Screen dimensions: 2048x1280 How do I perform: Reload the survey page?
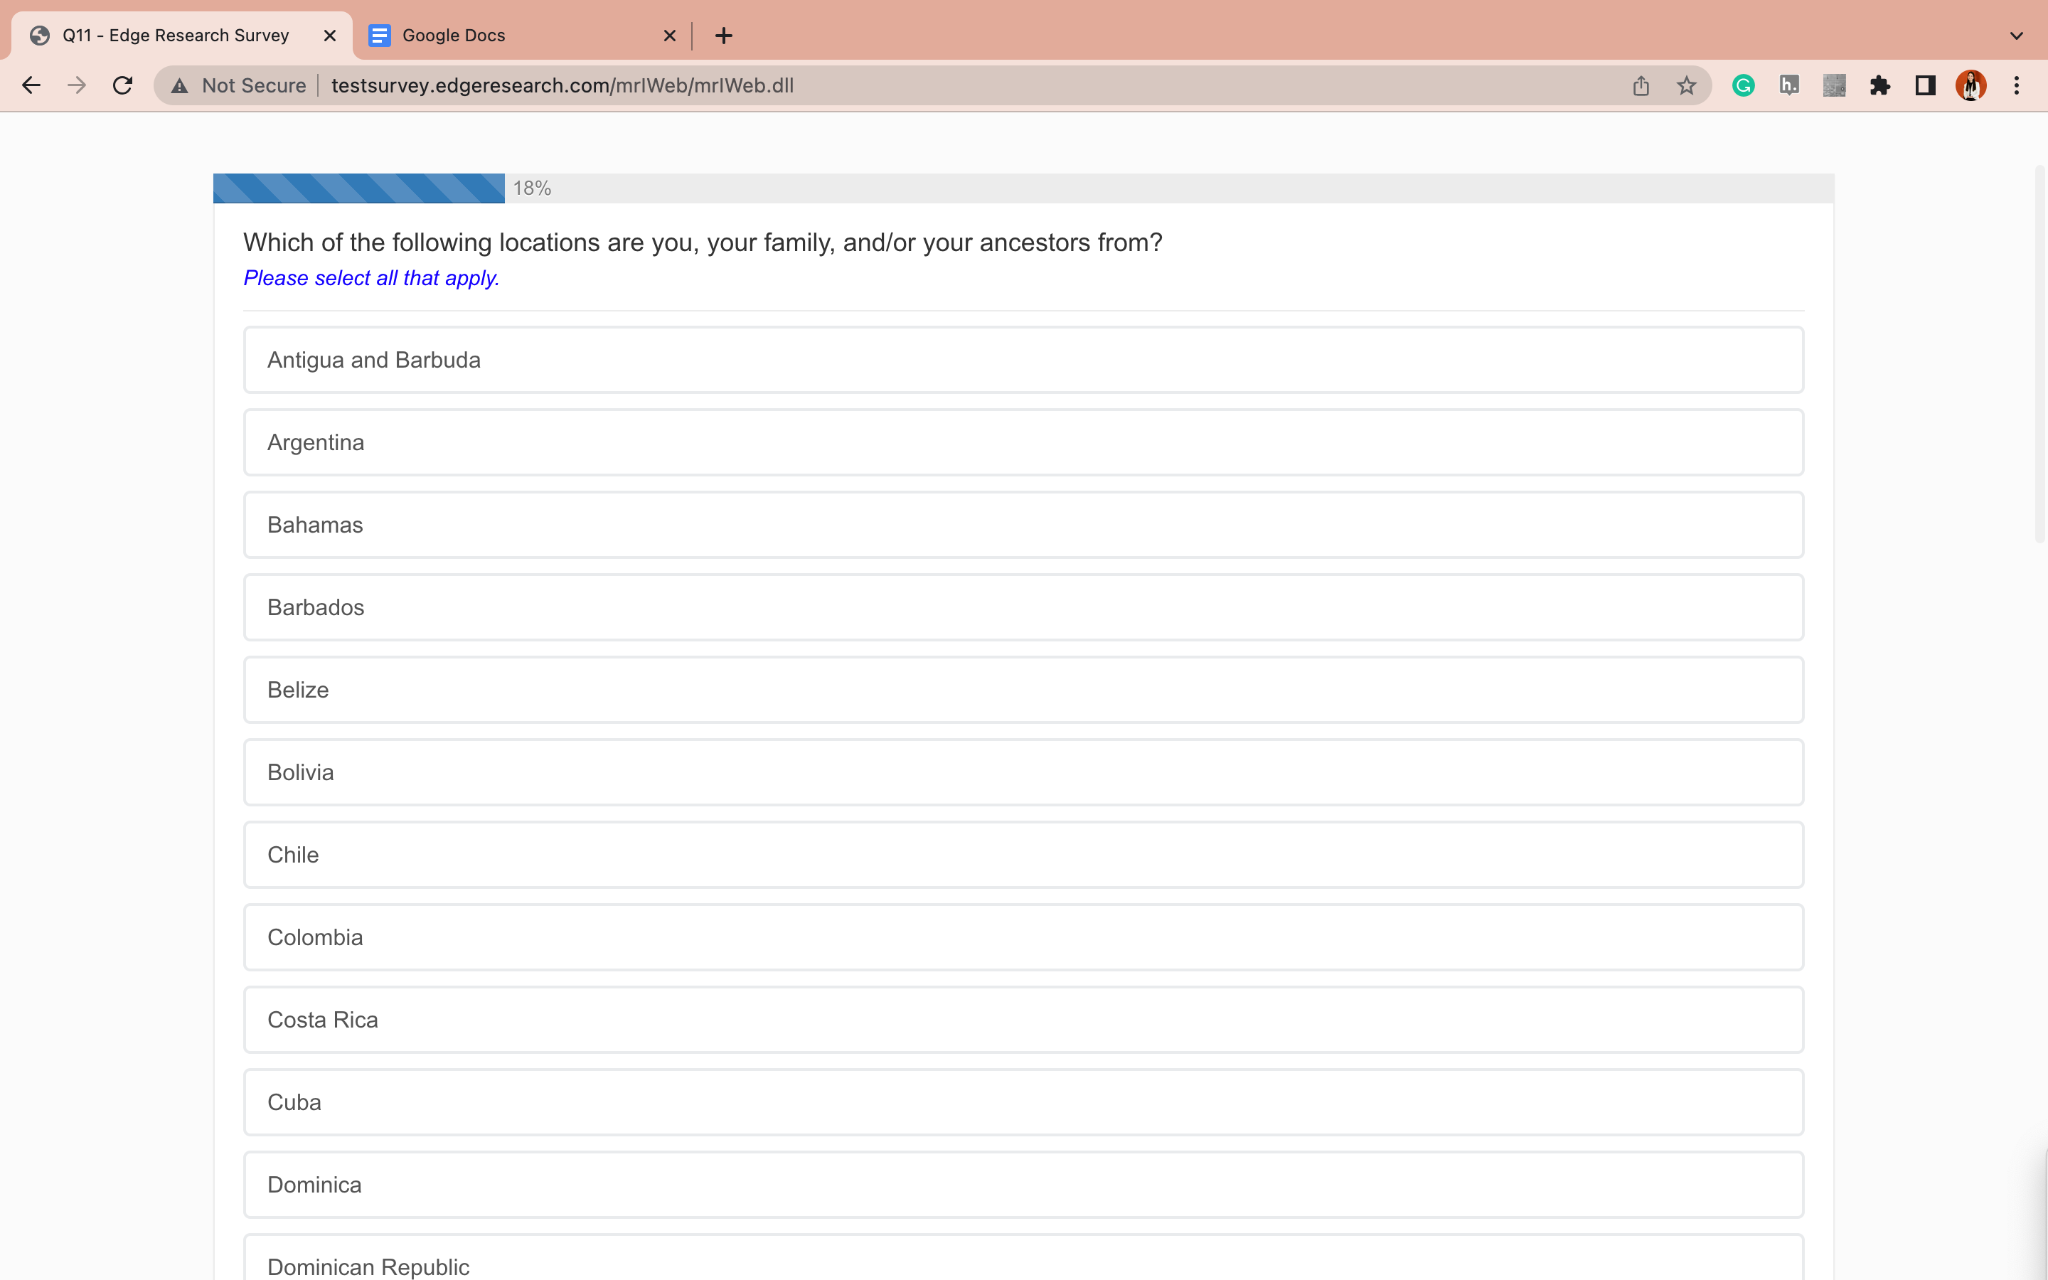[122, 86]
